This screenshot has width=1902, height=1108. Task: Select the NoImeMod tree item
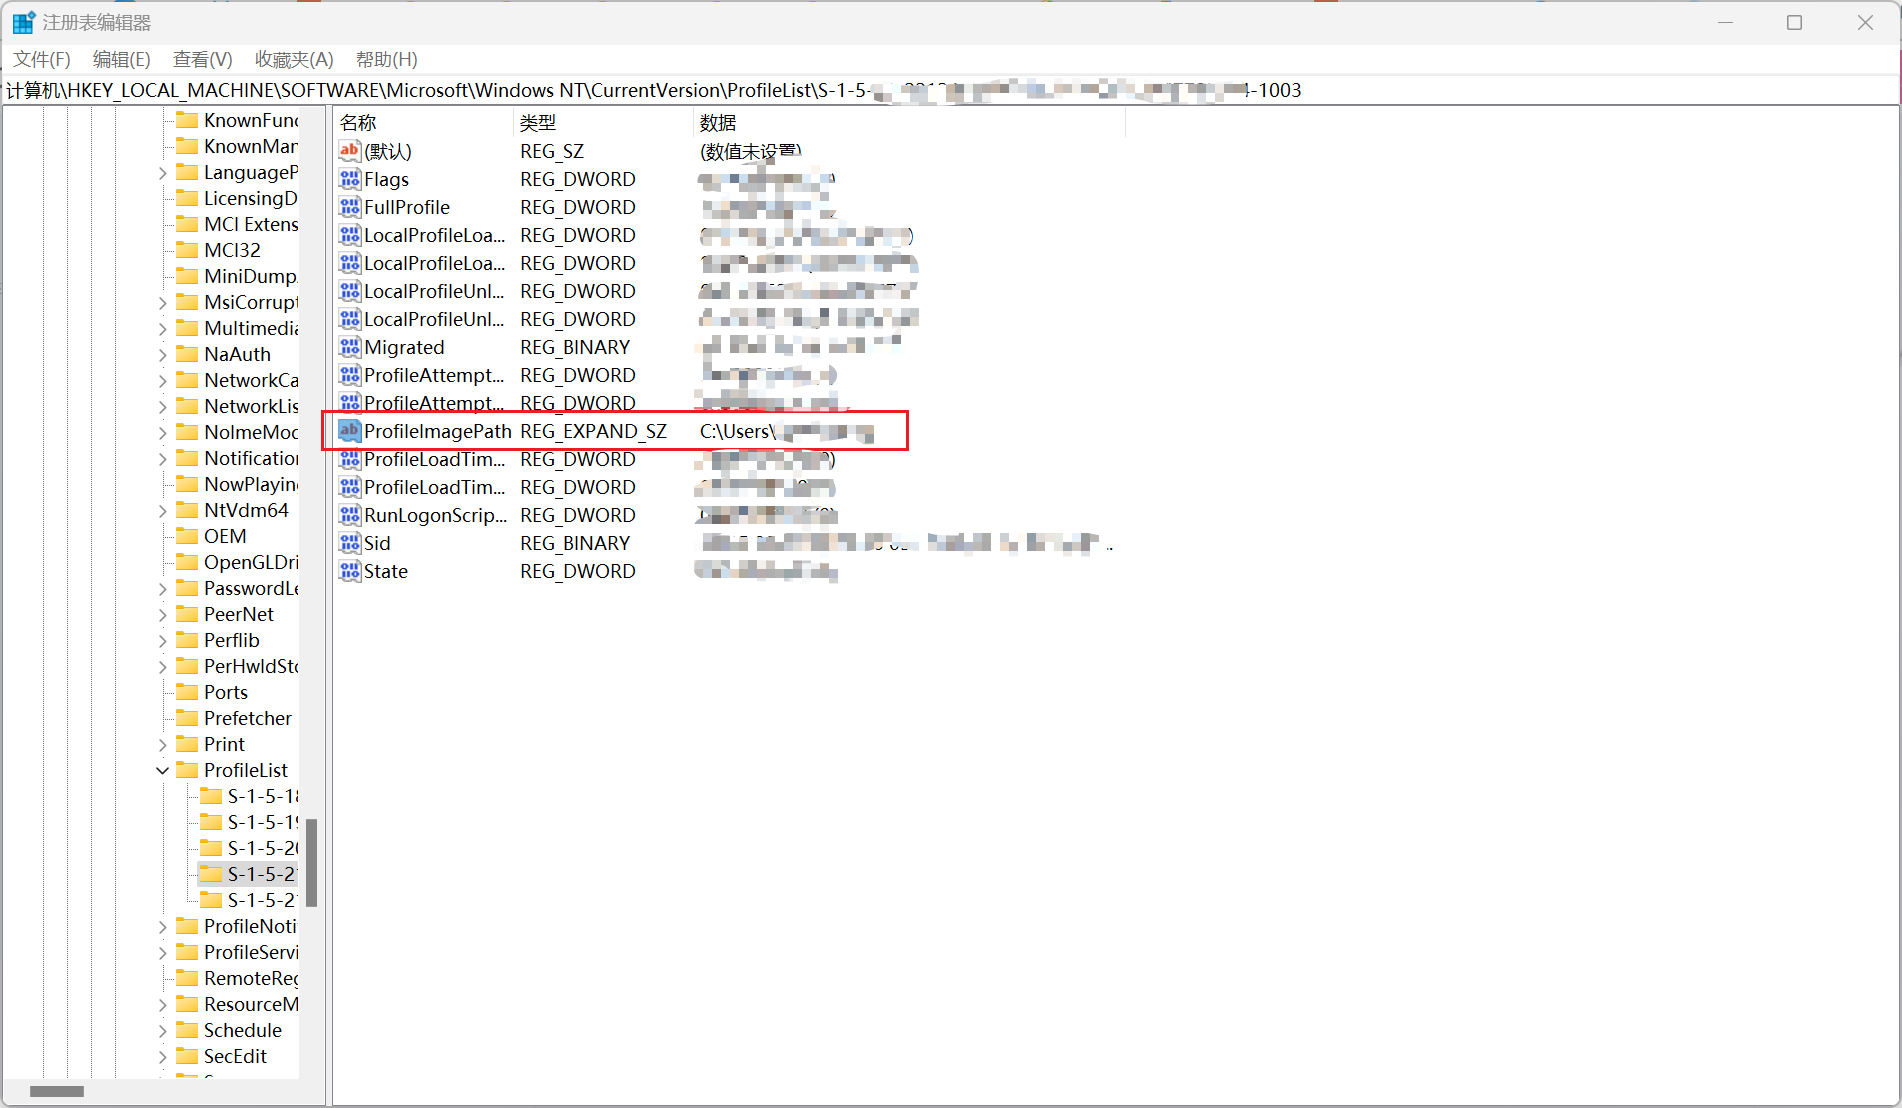click(251, 432)
